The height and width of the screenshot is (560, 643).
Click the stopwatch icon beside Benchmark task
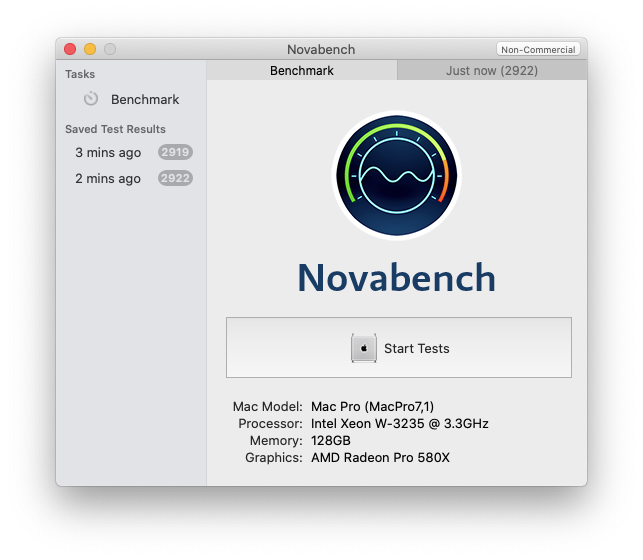[x=91, y=99]
